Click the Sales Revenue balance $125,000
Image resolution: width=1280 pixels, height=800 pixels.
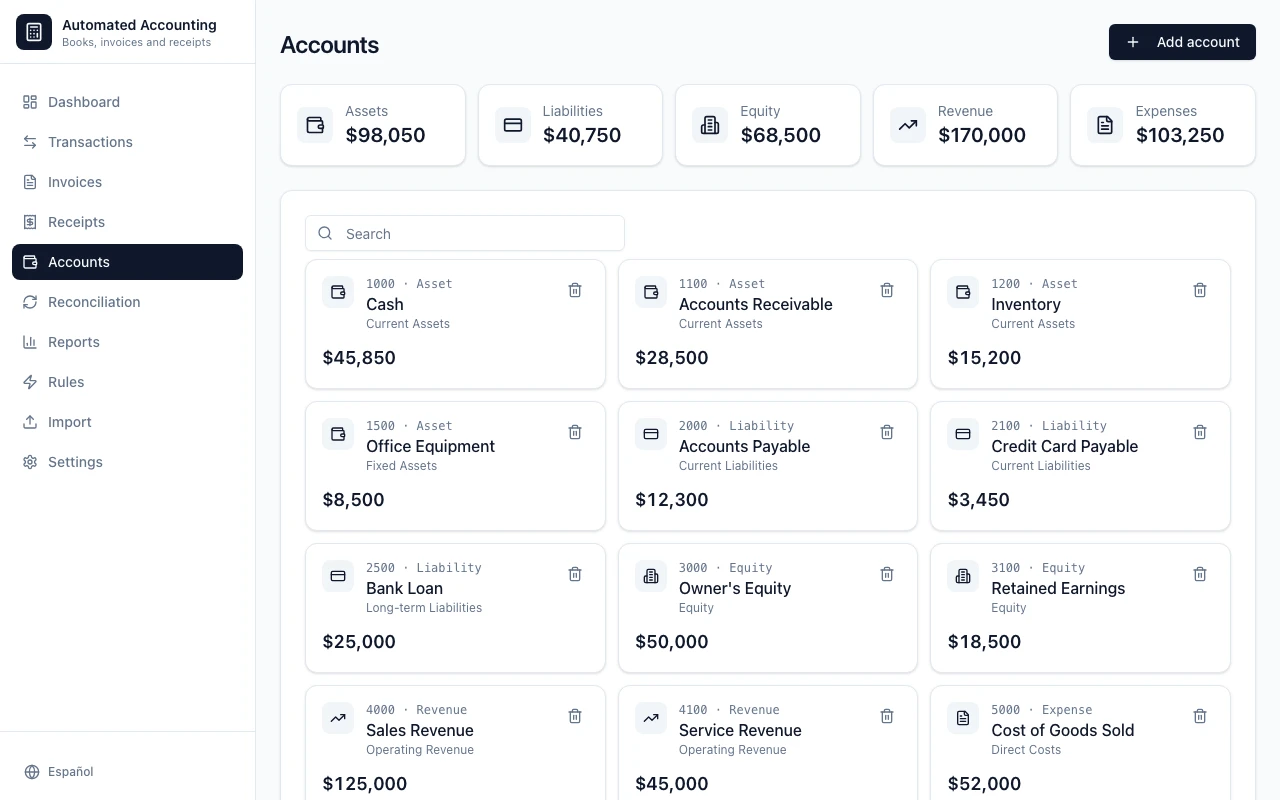point(365,784)
